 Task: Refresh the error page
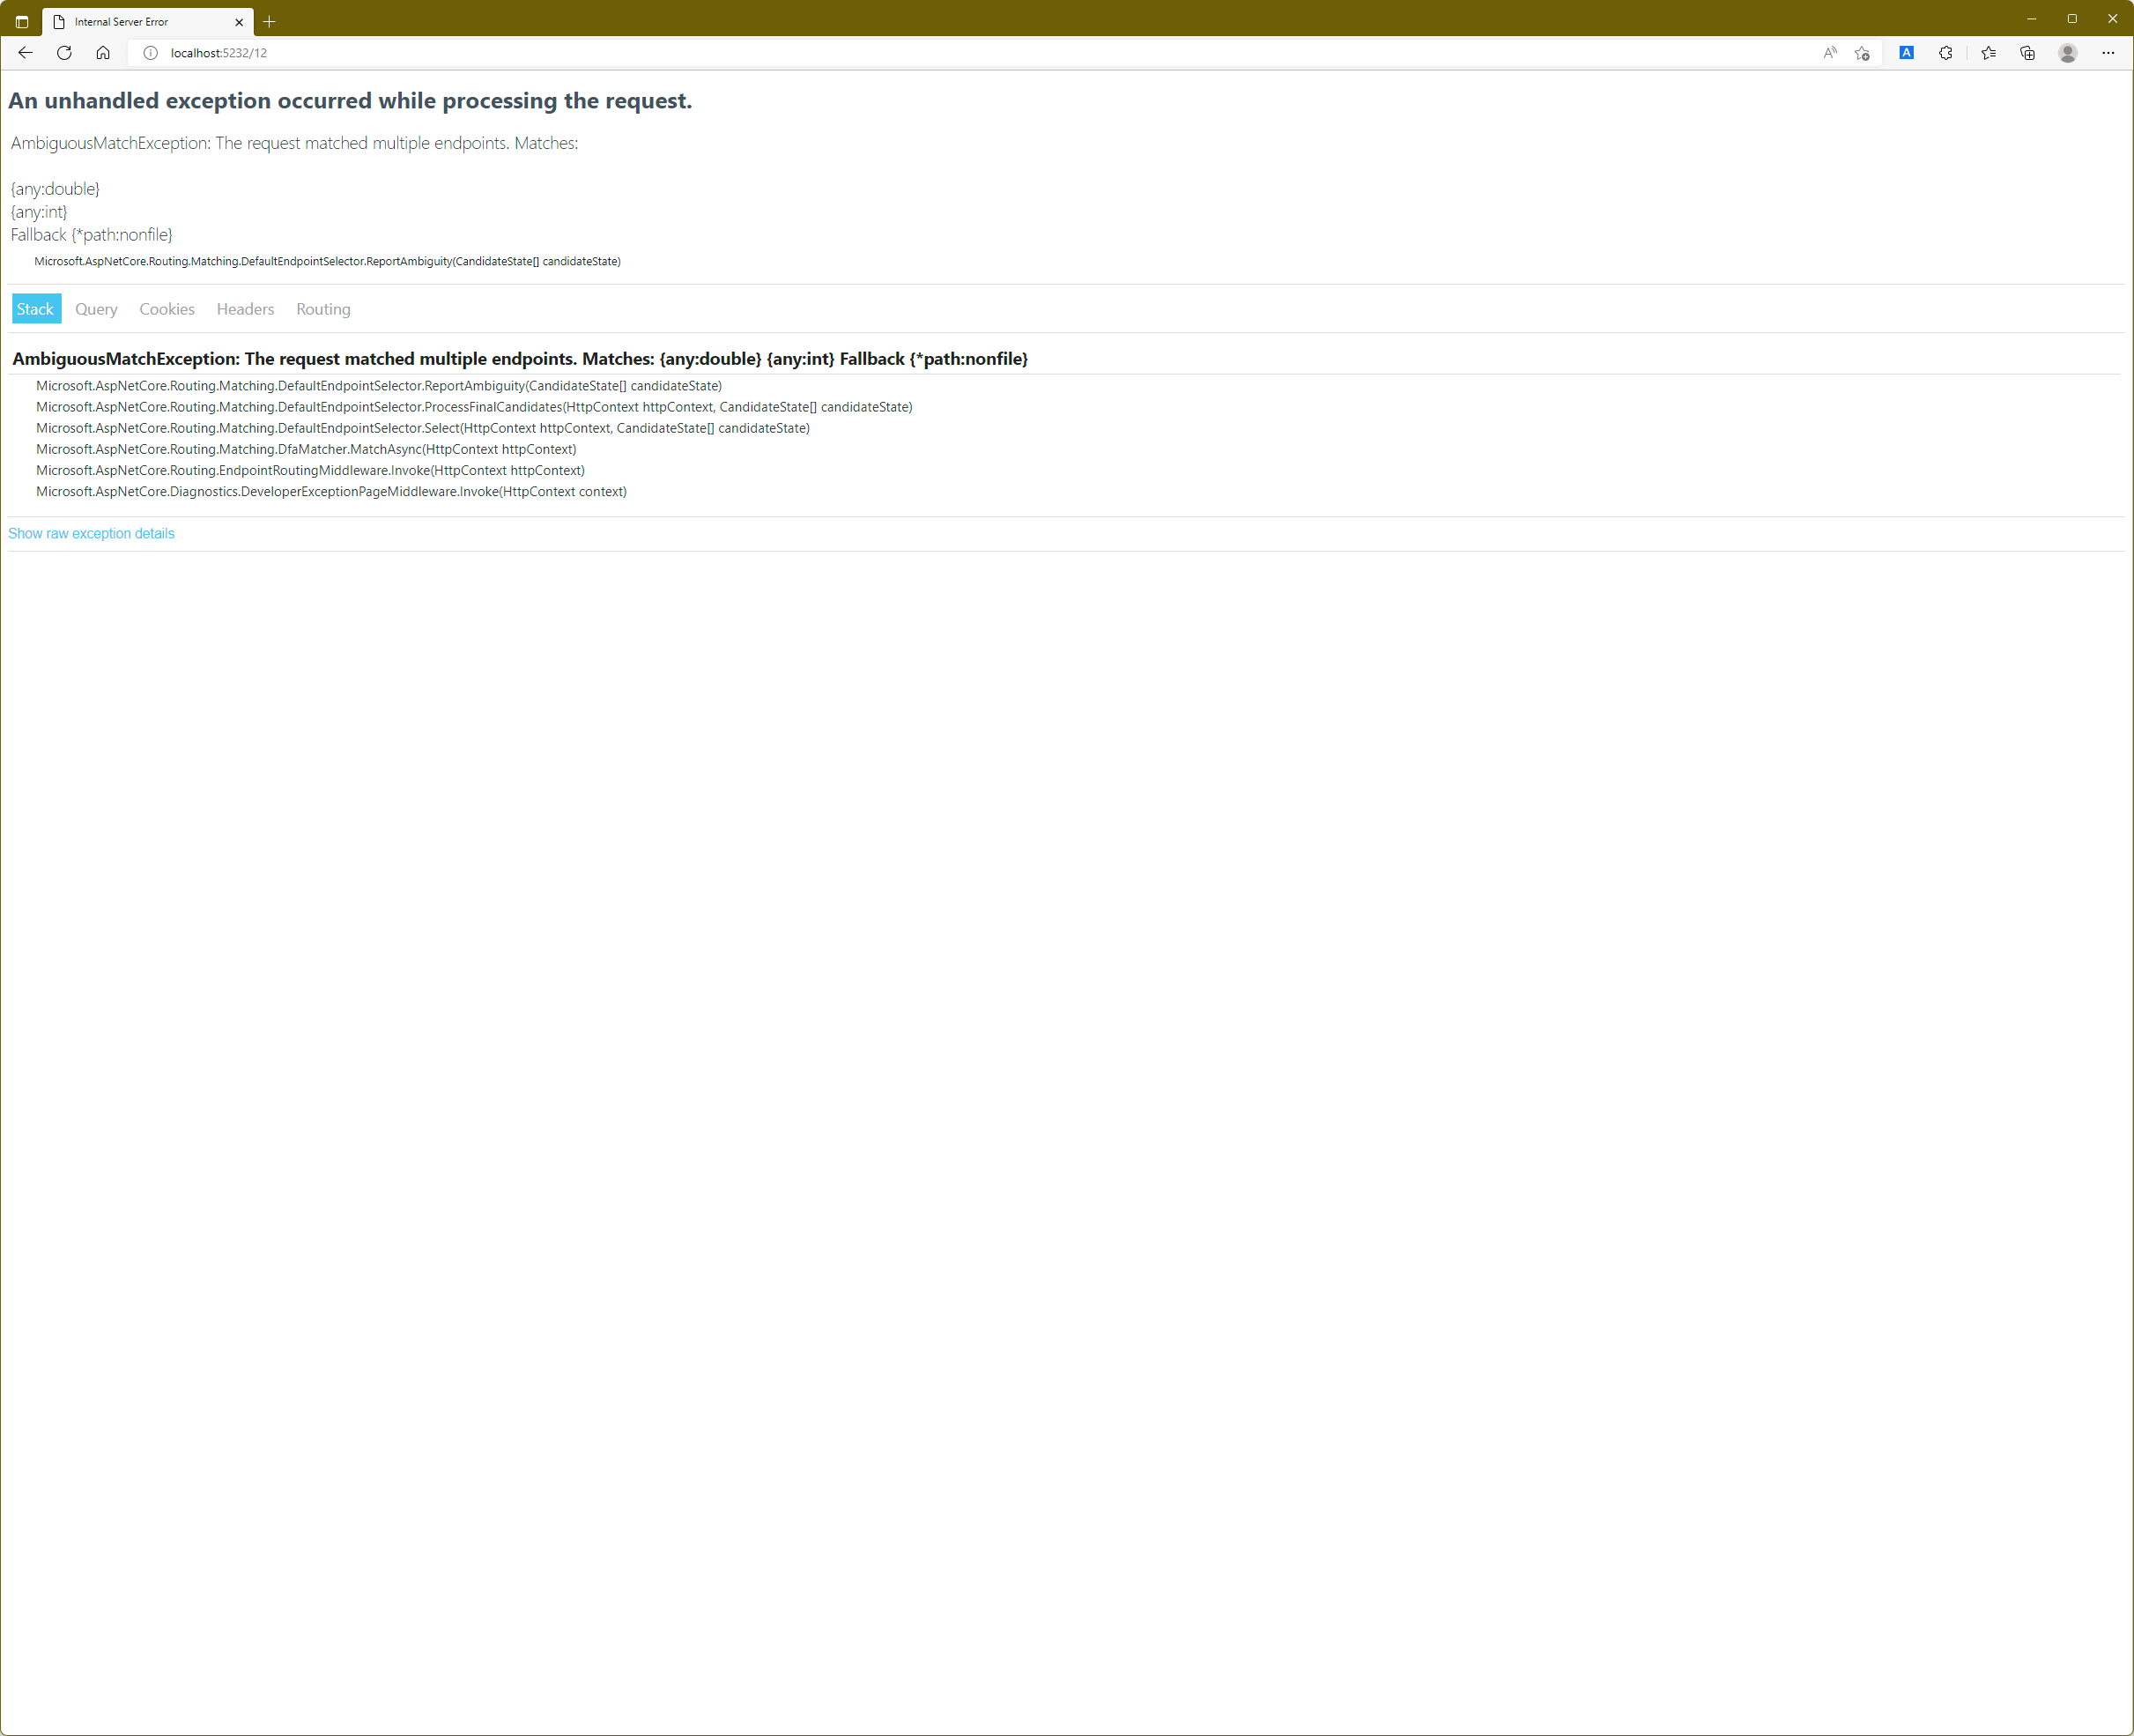click(x=64, y=53)
